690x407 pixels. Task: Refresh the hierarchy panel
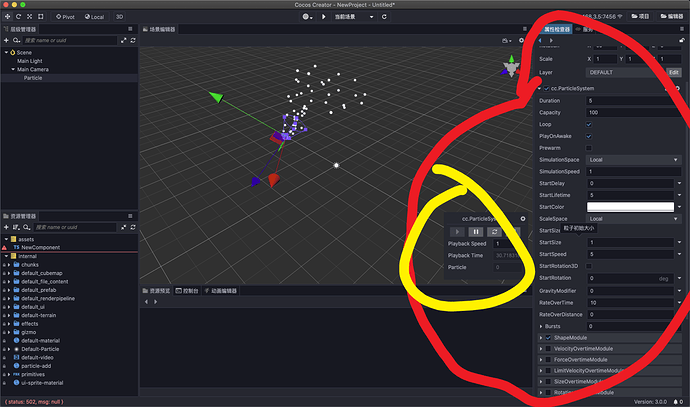click(133, 40)
